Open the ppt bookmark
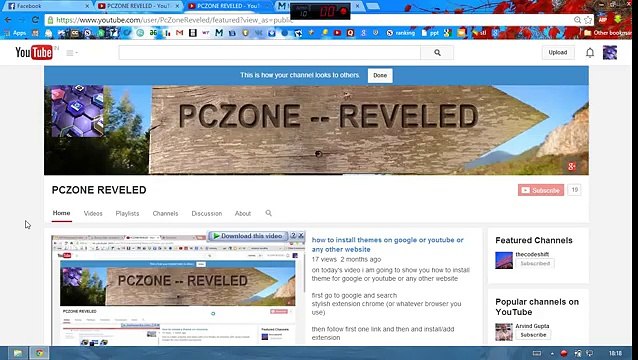Screen dimensions: 638x360 tap(430, 33)
